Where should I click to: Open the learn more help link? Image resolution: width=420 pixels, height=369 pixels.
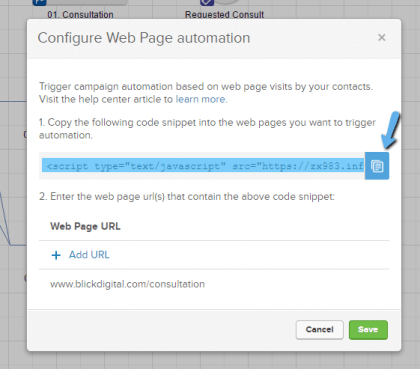[201, 99]
